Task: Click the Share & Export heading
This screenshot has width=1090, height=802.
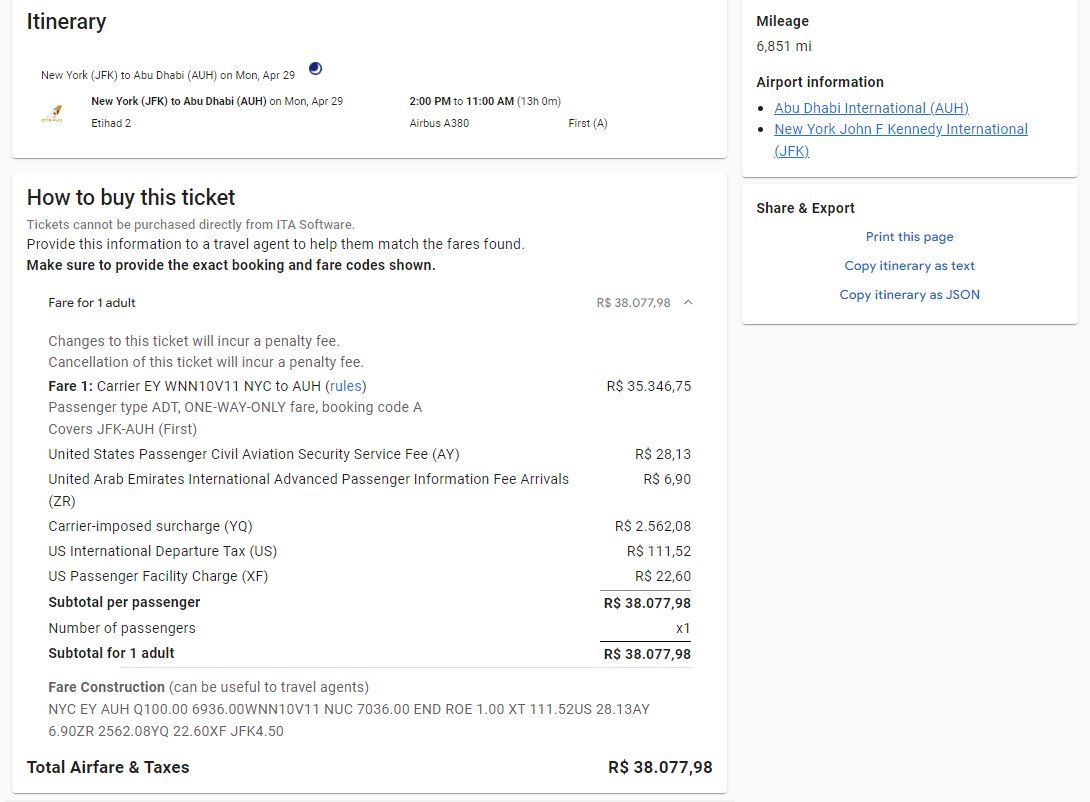Action: pyautogui.click(x=806, y=208)
